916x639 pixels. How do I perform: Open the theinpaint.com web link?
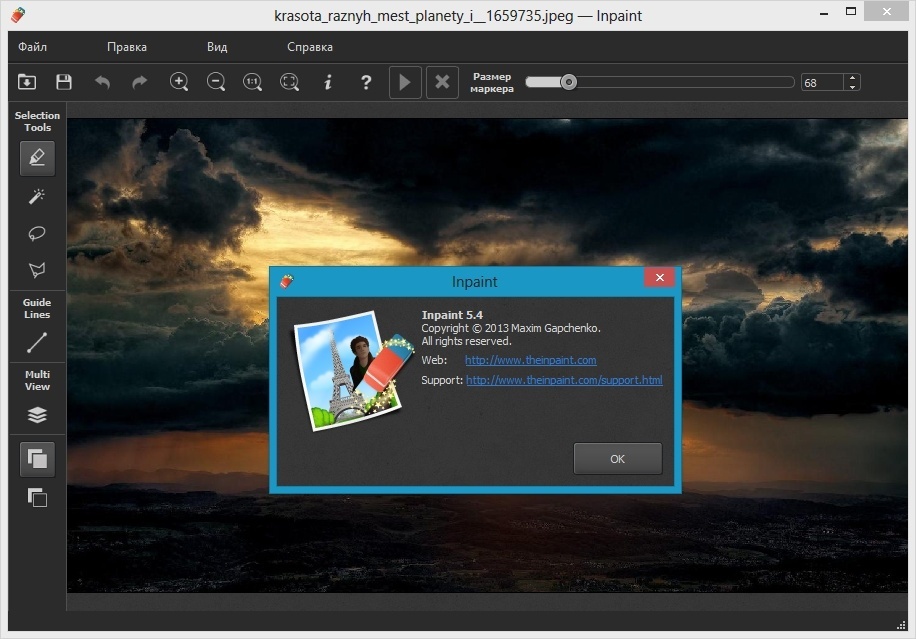[530, 360]
